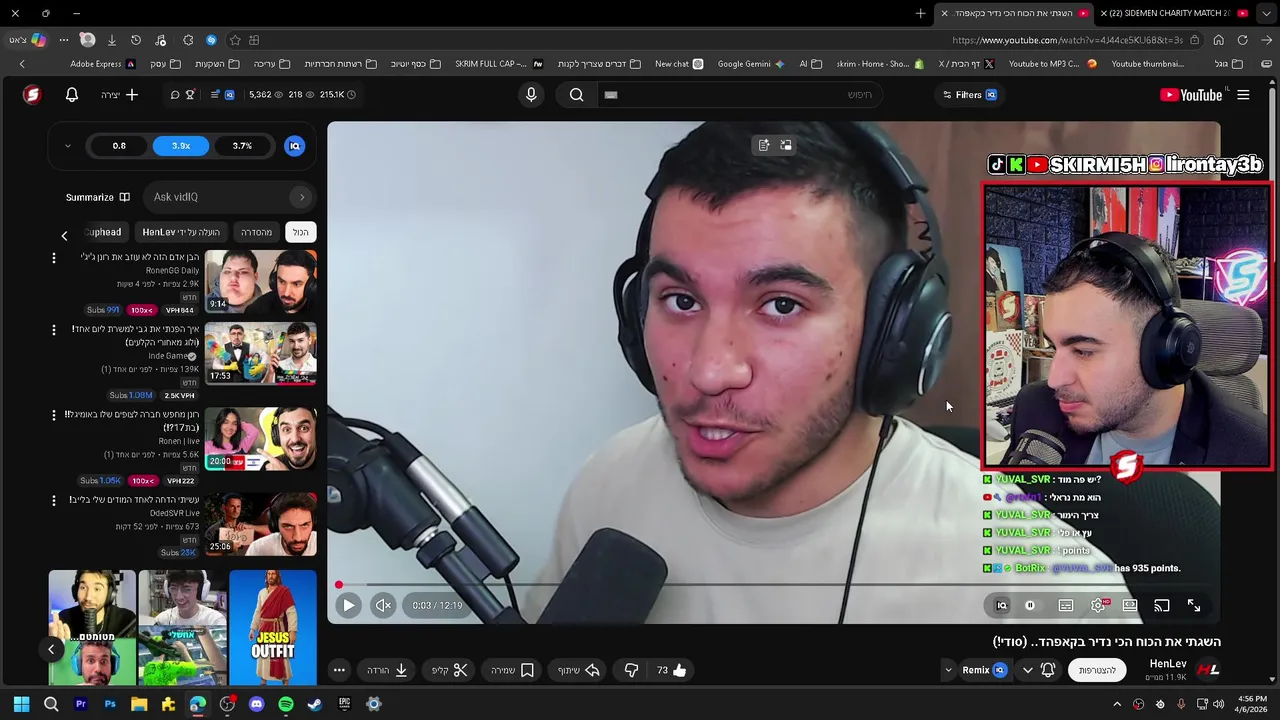Image resolution: width=1280 pixels, height=720 pixels.
Task: Open options menu for OdedSVR Live video
Action: pos(54,500)
